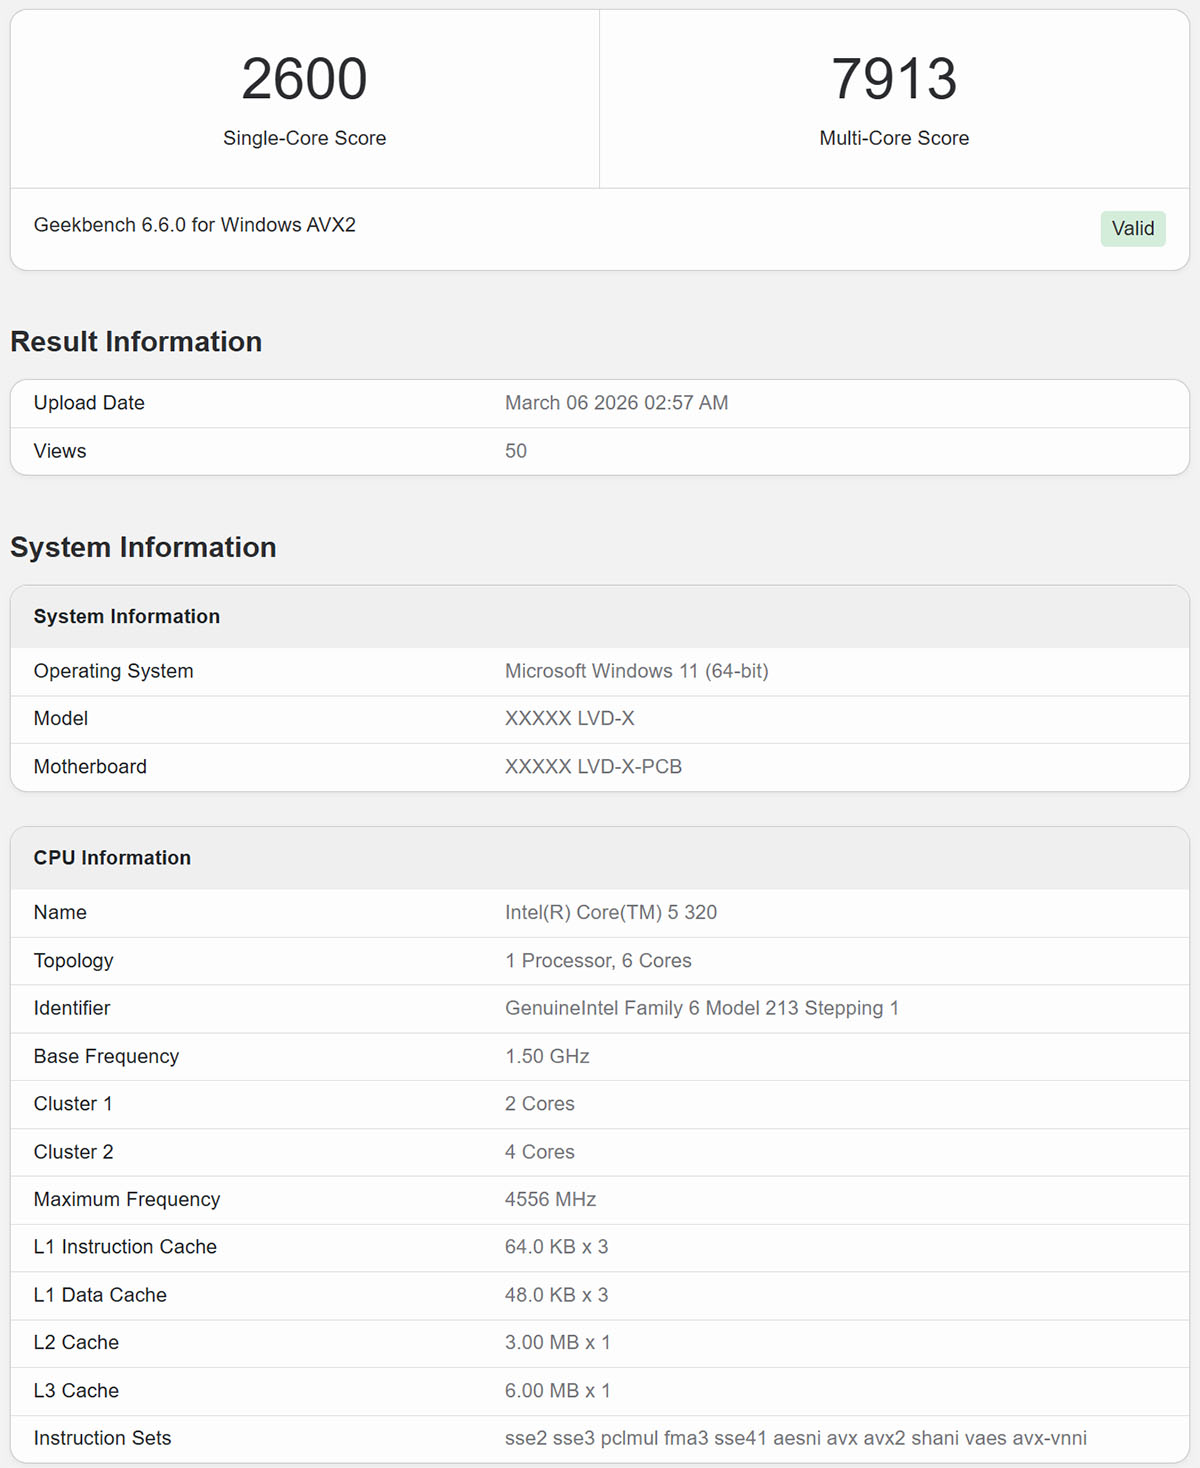Click the upload date March 06 2026 value

coord(616,403)
